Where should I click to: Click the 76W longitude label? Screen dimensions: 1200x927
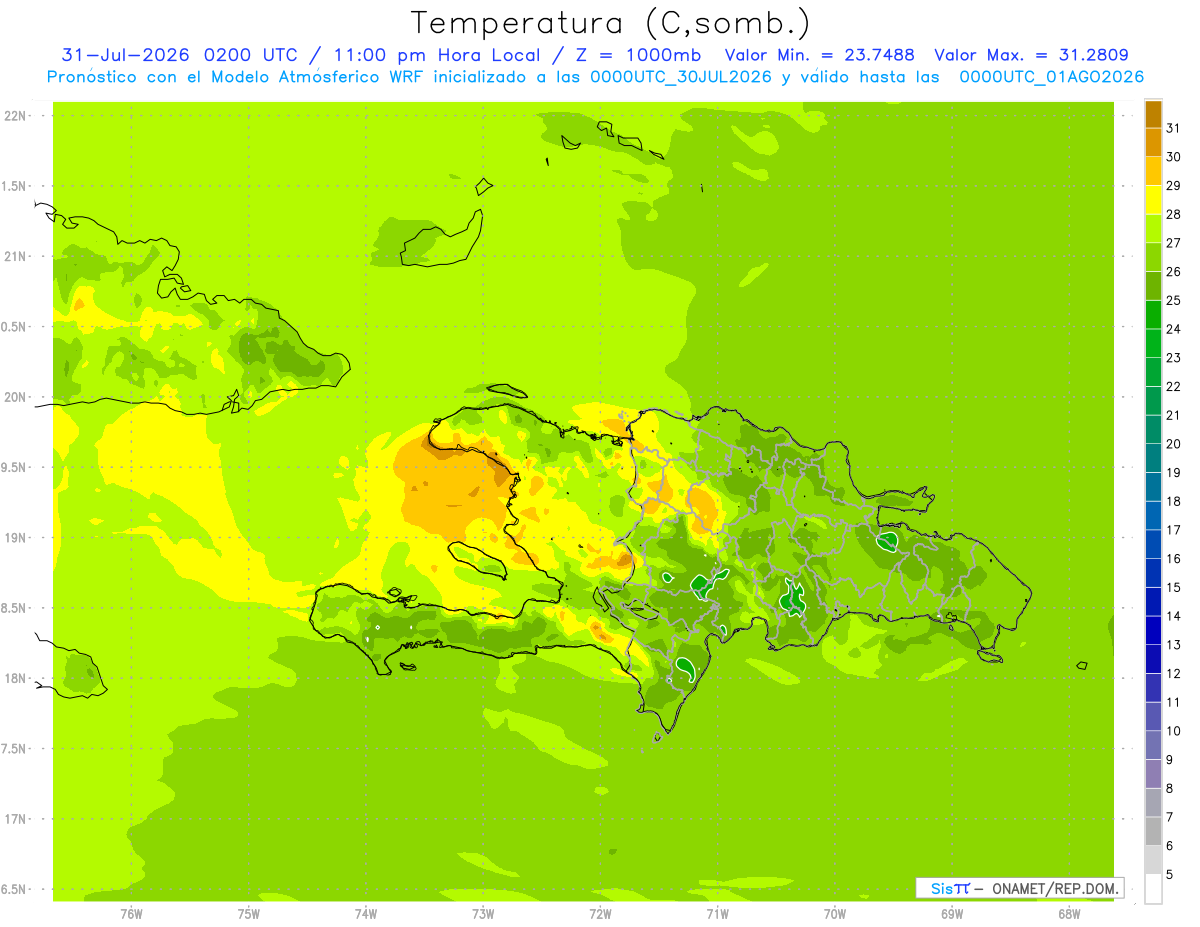coord(131,913)
